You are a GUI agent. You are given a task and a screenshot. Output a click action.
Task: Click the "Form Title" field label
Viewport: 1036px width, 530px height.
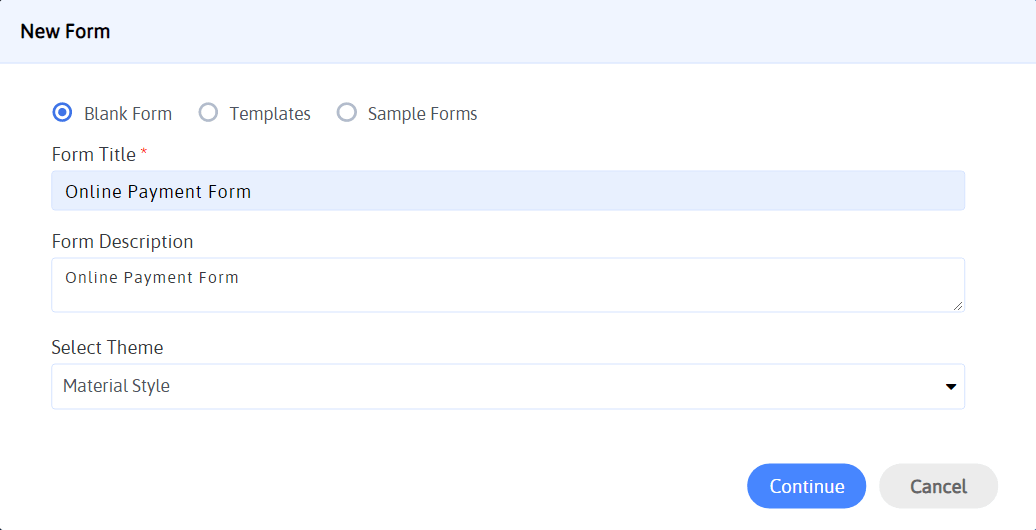(x=94, y=155)
